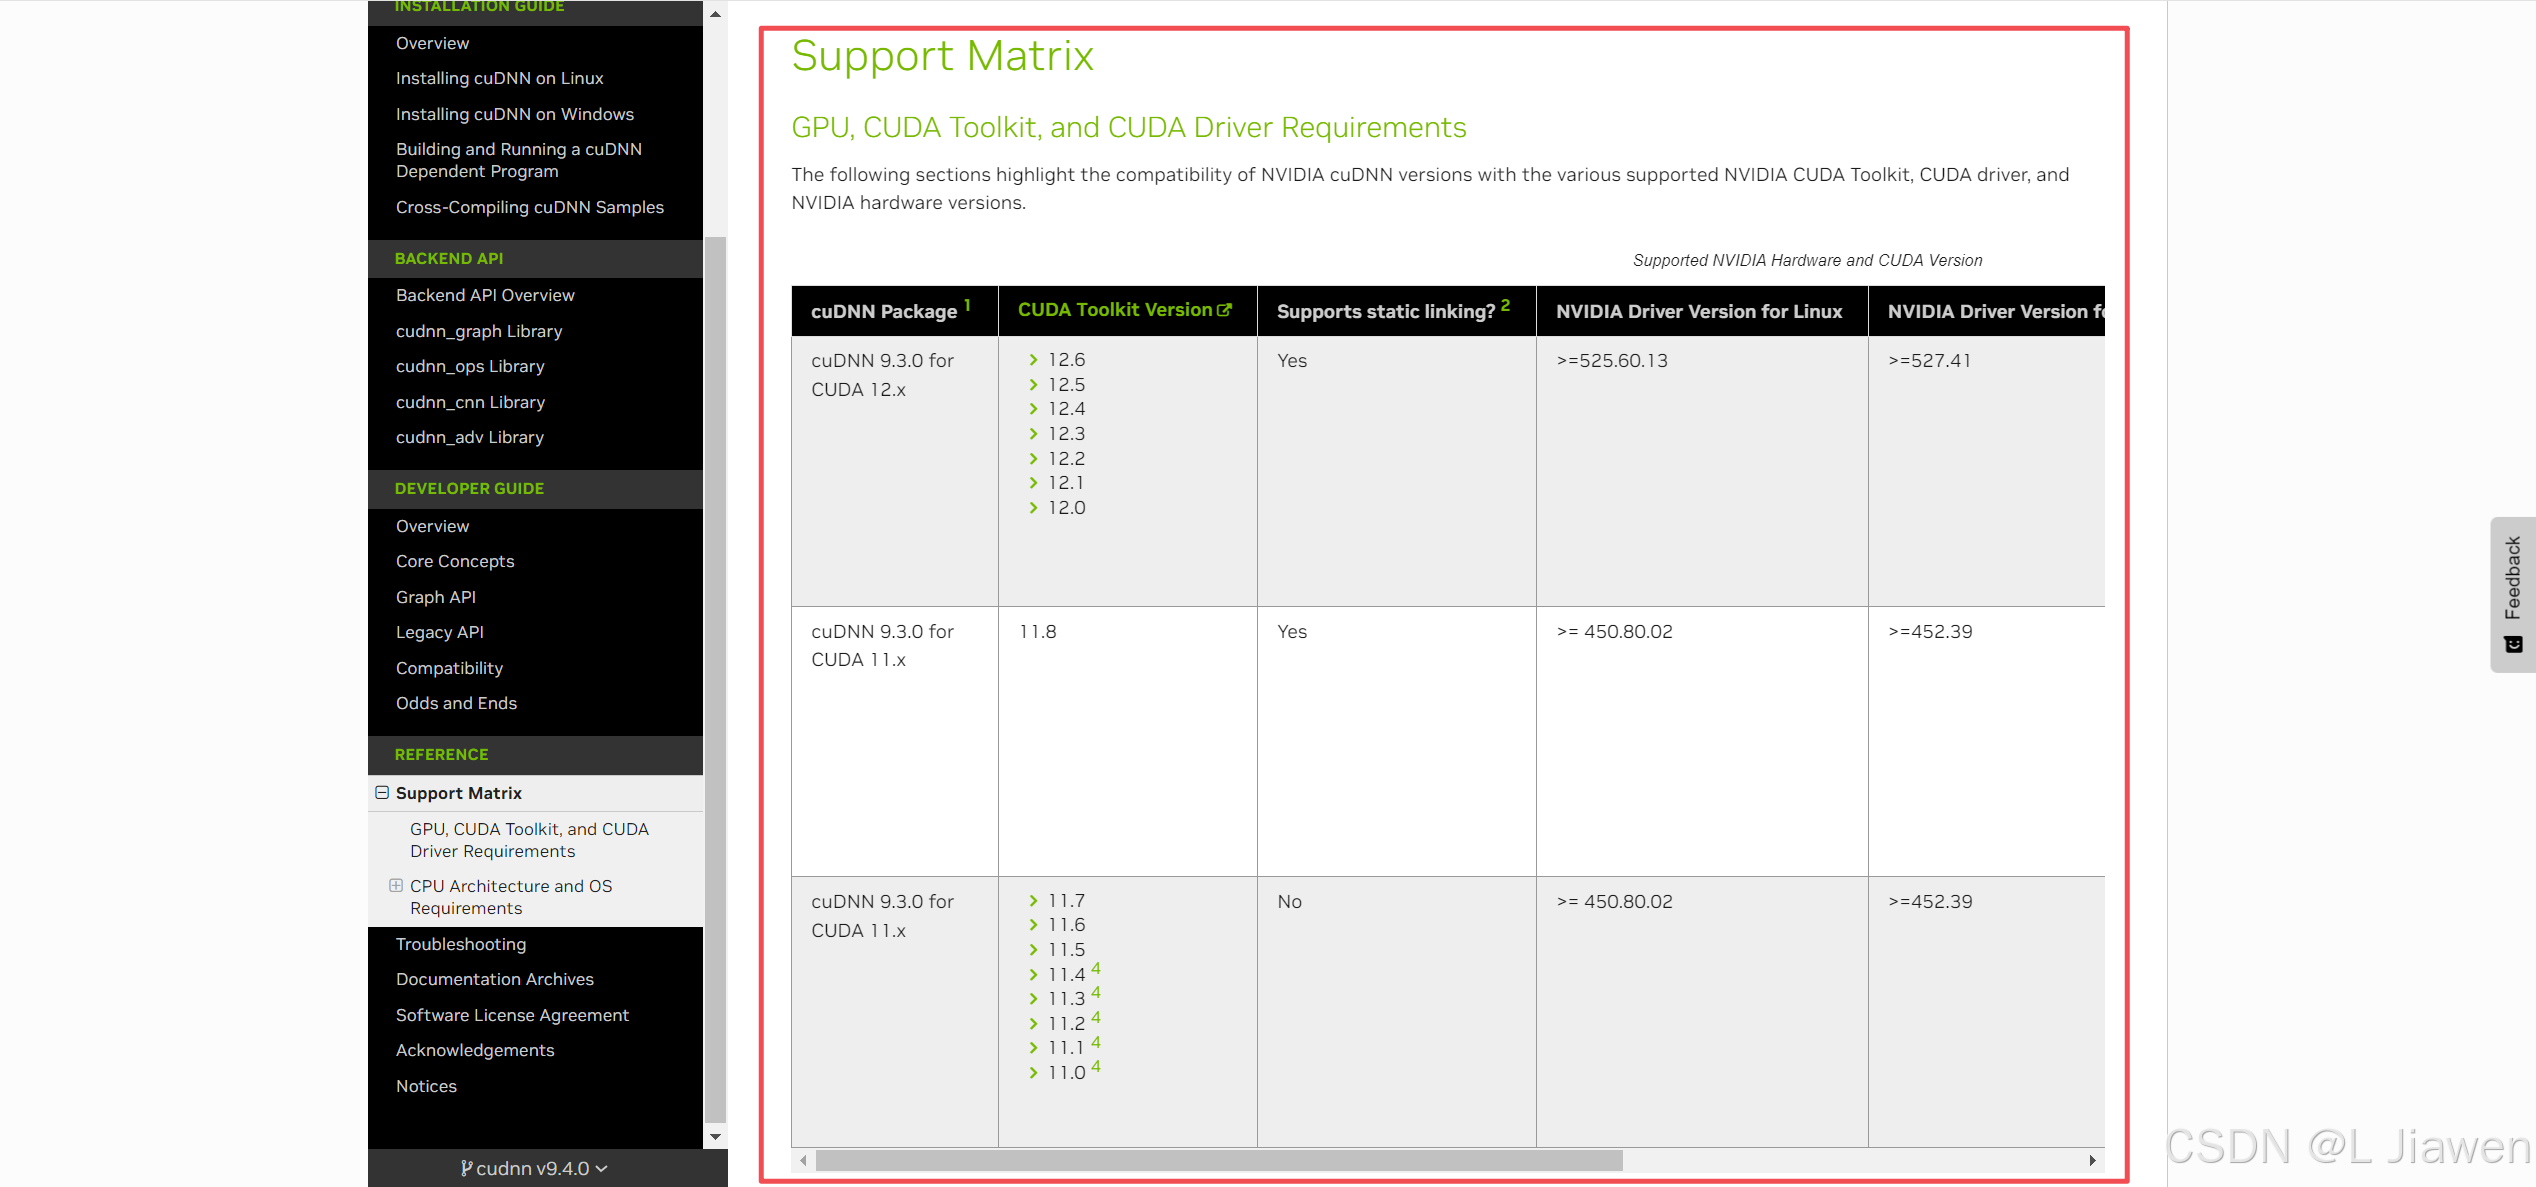Open the CUDA 12.1 toolkit link
This screenshot has width=2536, height=1187.
point(1066,482)
